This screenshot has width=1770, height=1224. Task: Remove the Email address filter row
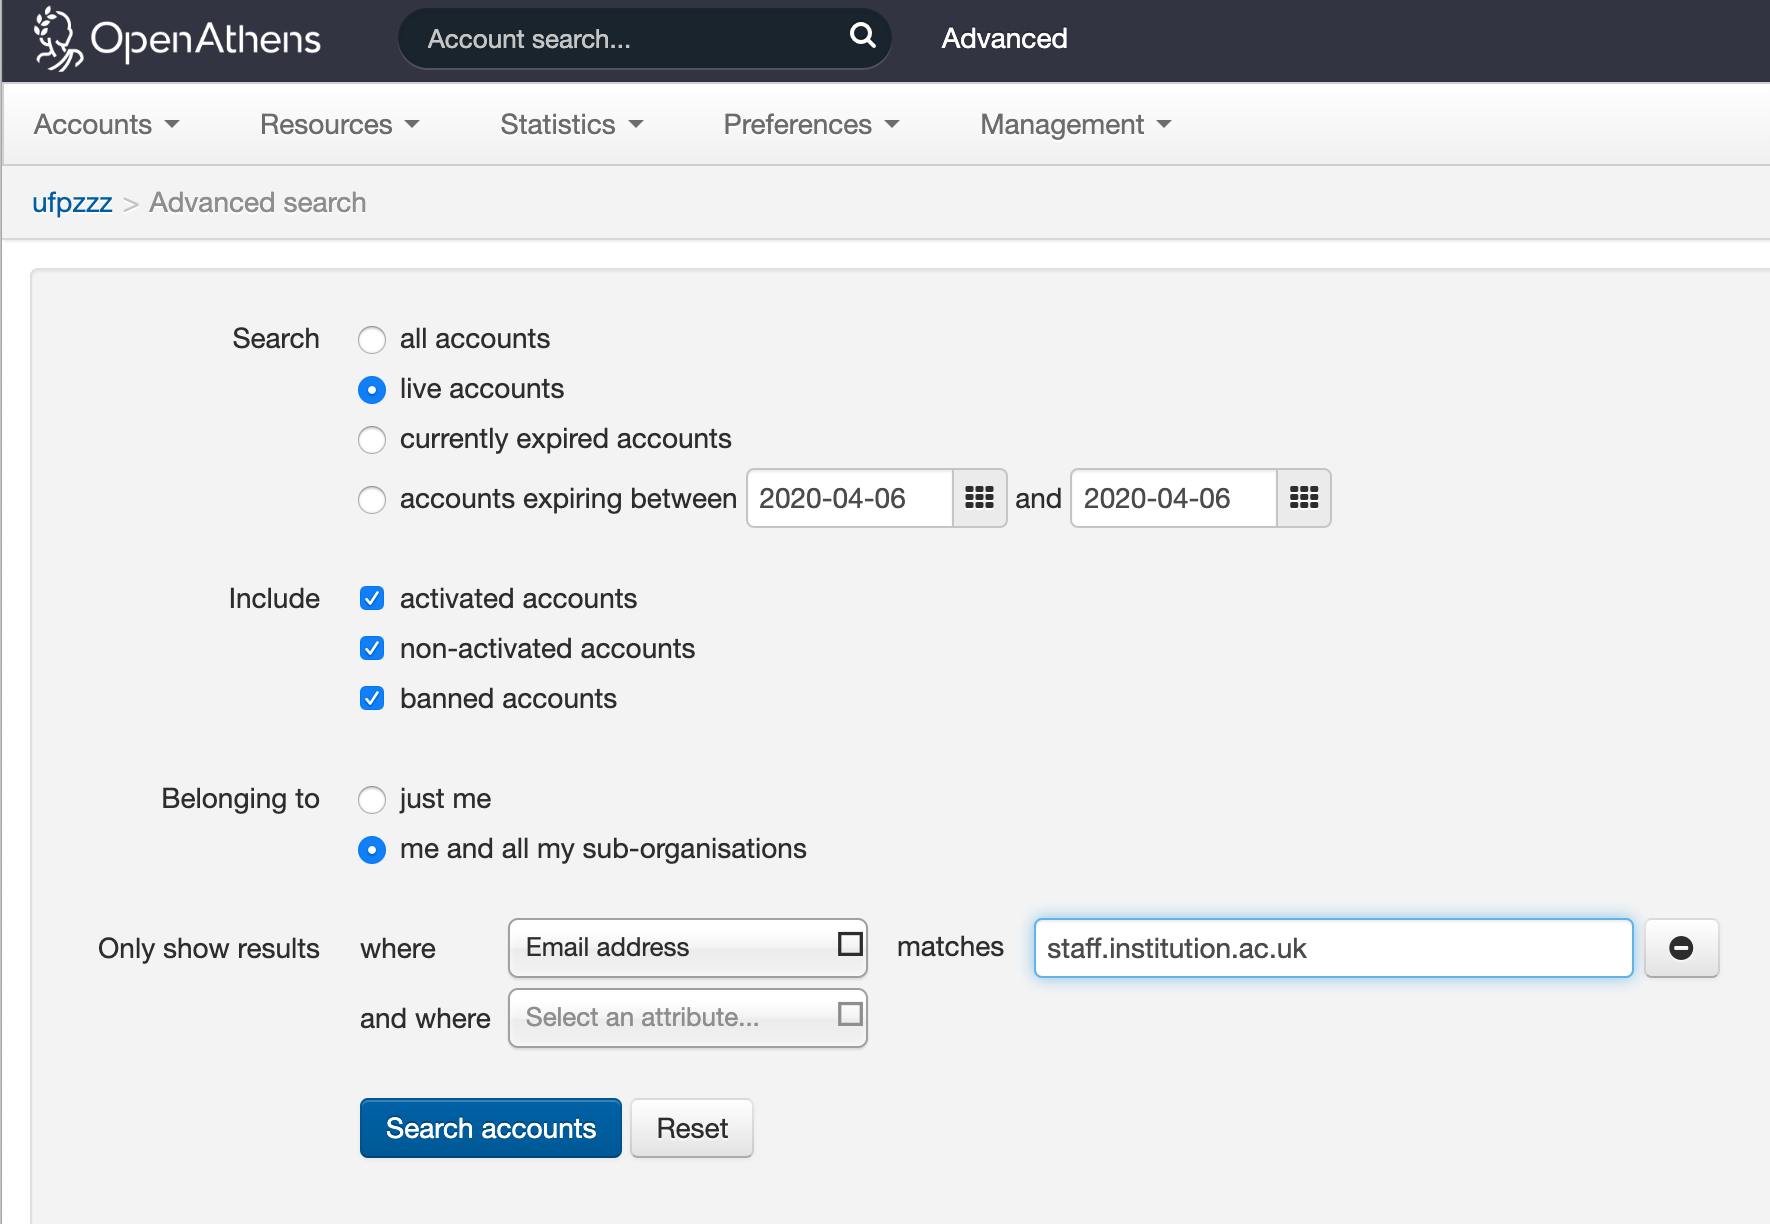[x=1681, y=948]
